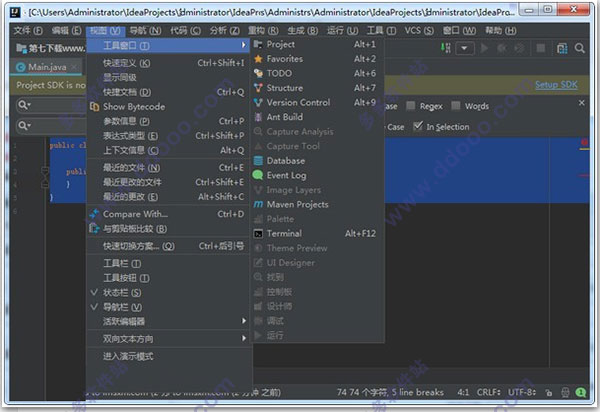Image resolution: width=600 pixels, height=412 pixels.
Task: Expand the 活跃编辑器 submenu
Action: pos(168,321)
